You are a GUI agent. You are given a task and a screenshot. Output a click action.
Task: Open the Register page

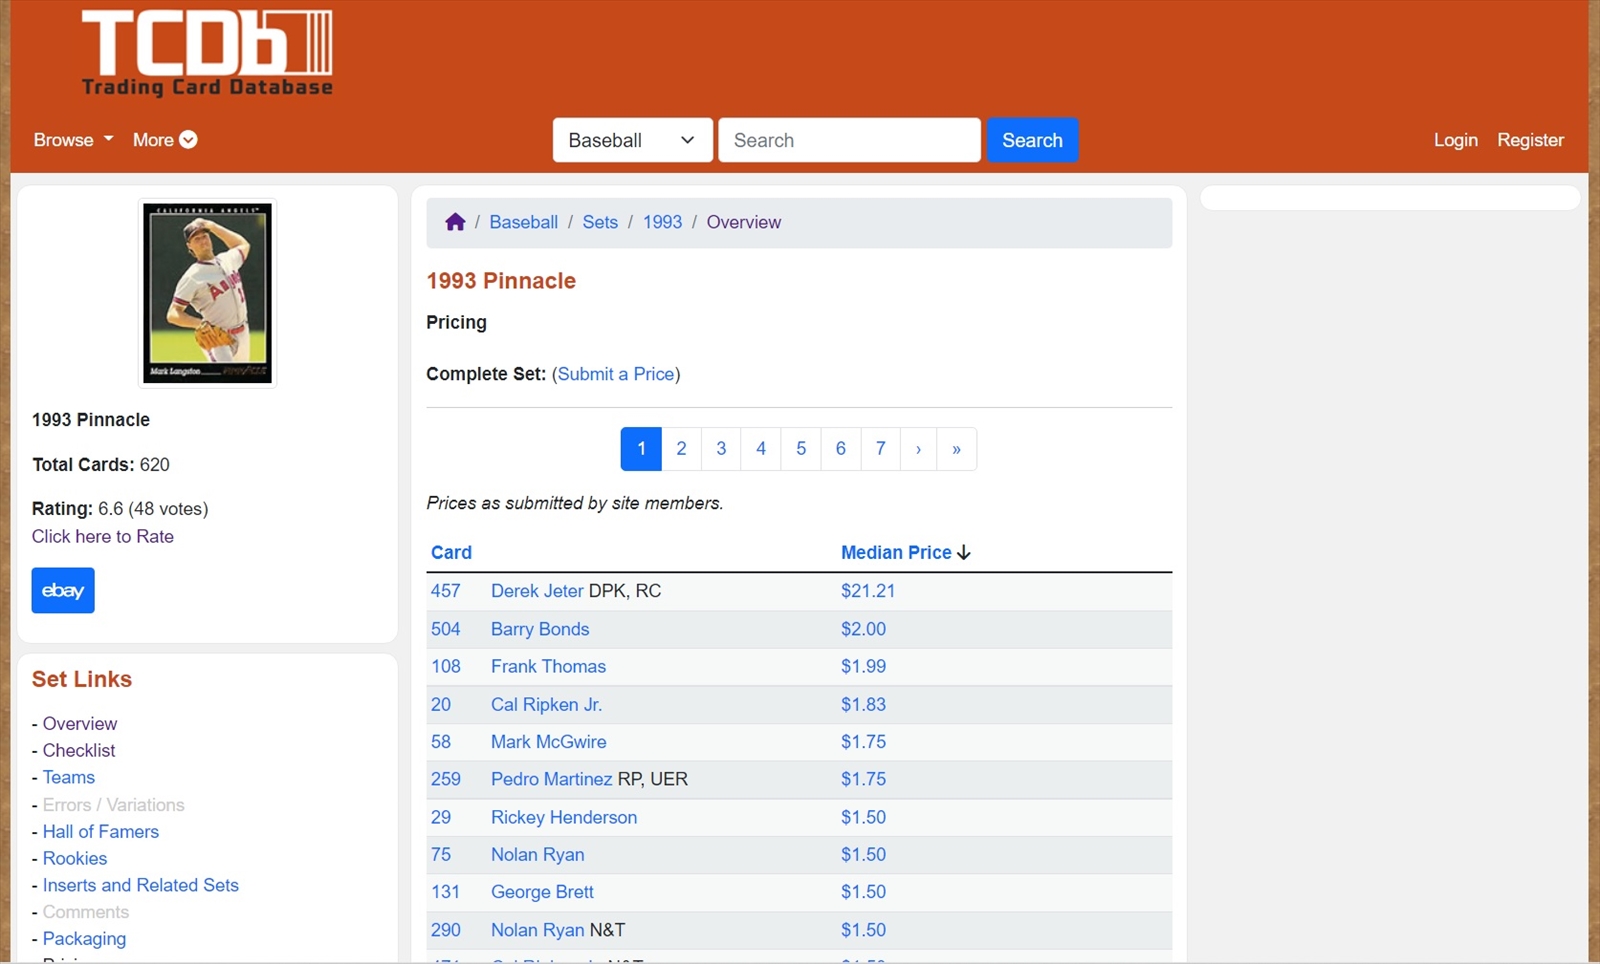point(1530,140)
